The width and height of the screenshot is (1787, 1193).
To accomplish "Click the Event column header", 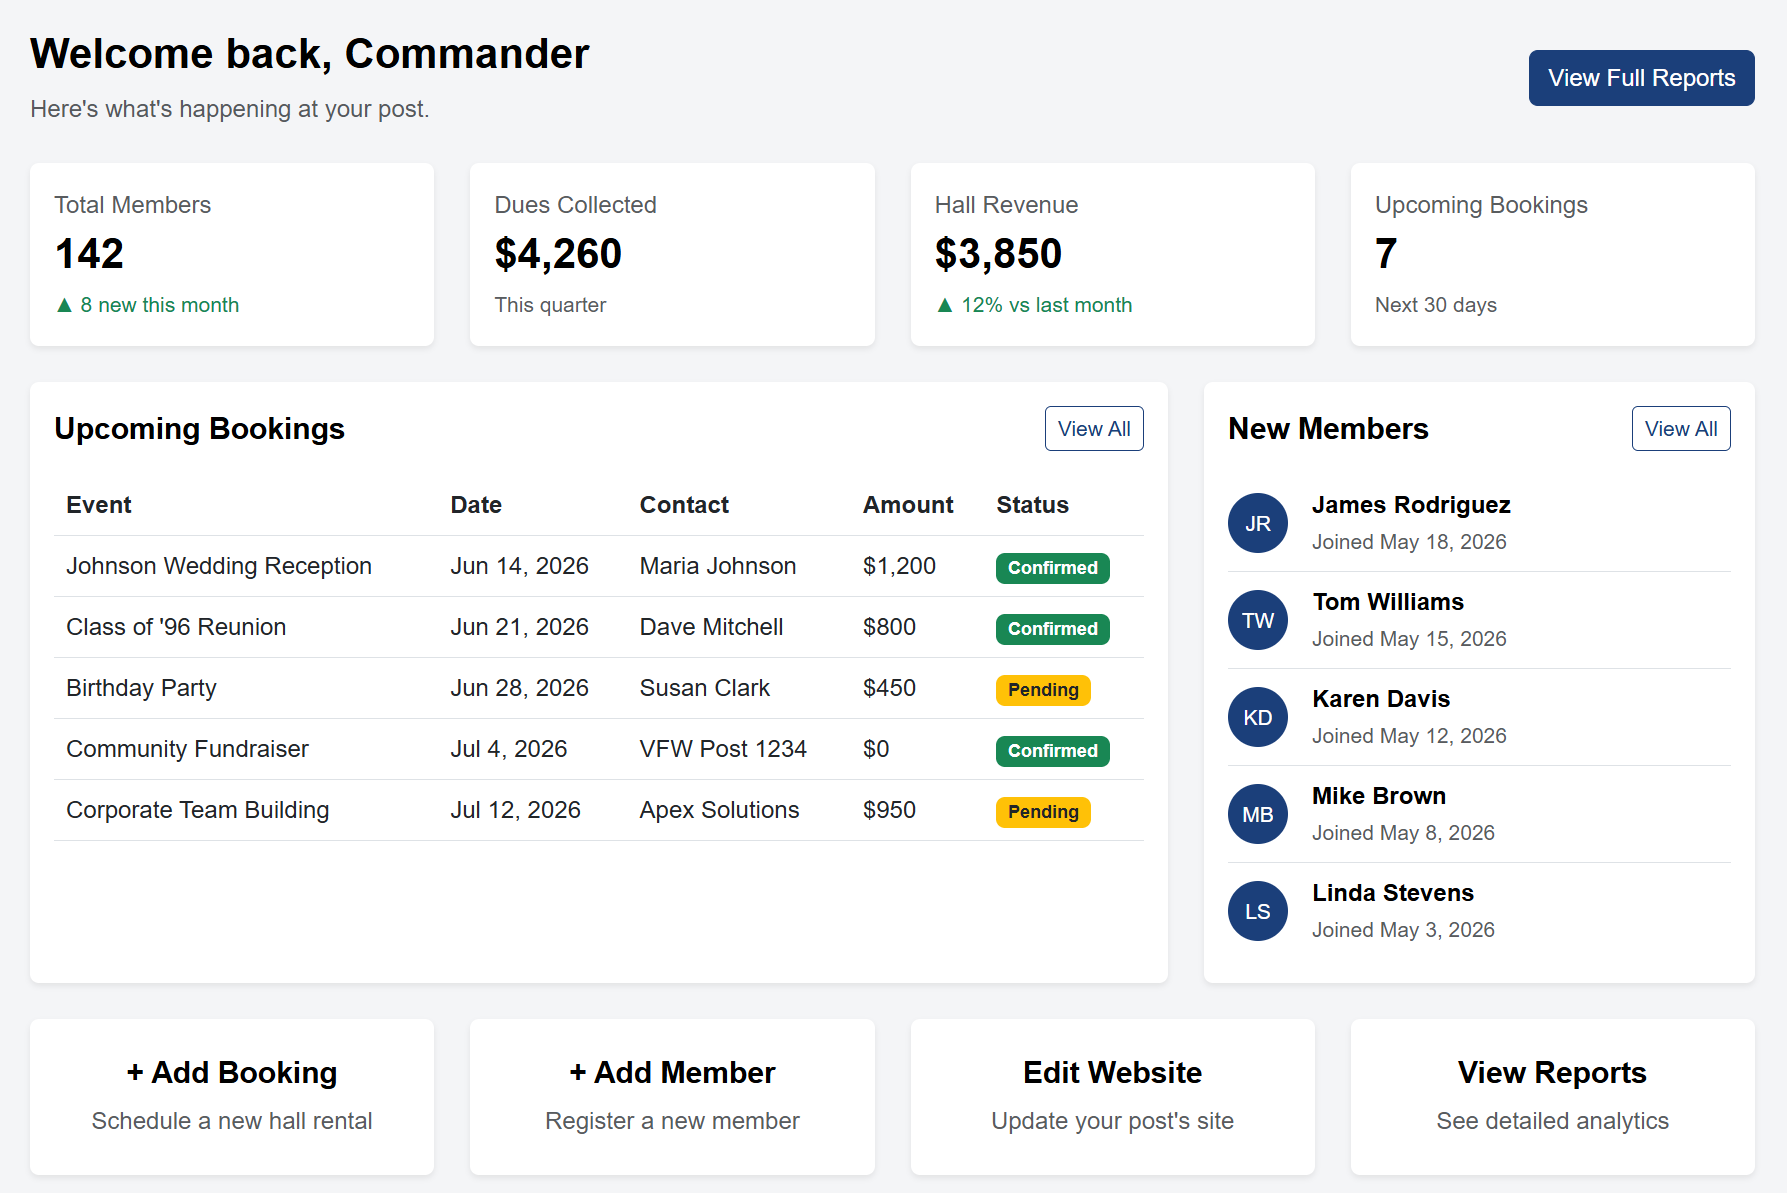I will click(99, 505).
